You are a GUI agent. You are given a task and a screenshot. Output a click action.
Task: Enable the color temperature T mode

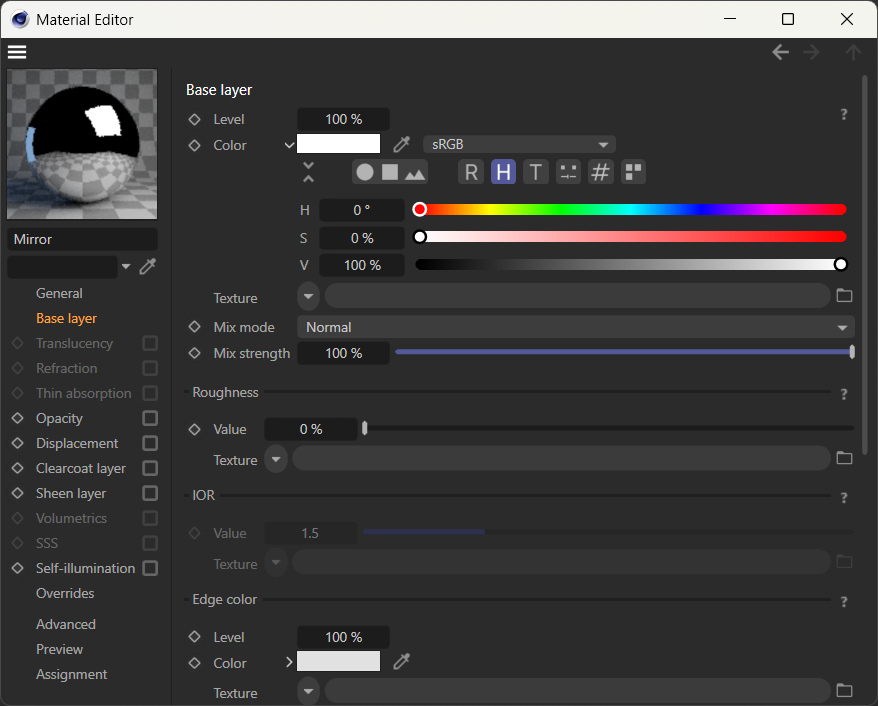point(536,172)
